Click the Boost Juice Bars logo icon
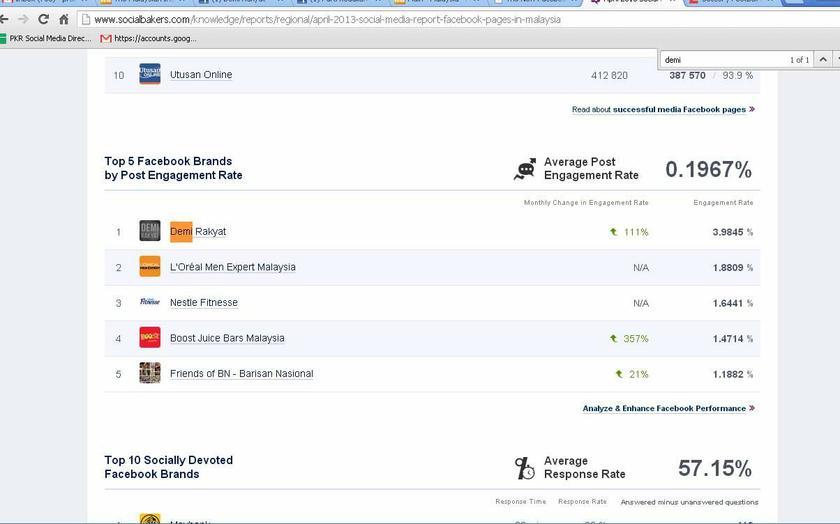This screenshot has width=840, height=524. (150, 338)
